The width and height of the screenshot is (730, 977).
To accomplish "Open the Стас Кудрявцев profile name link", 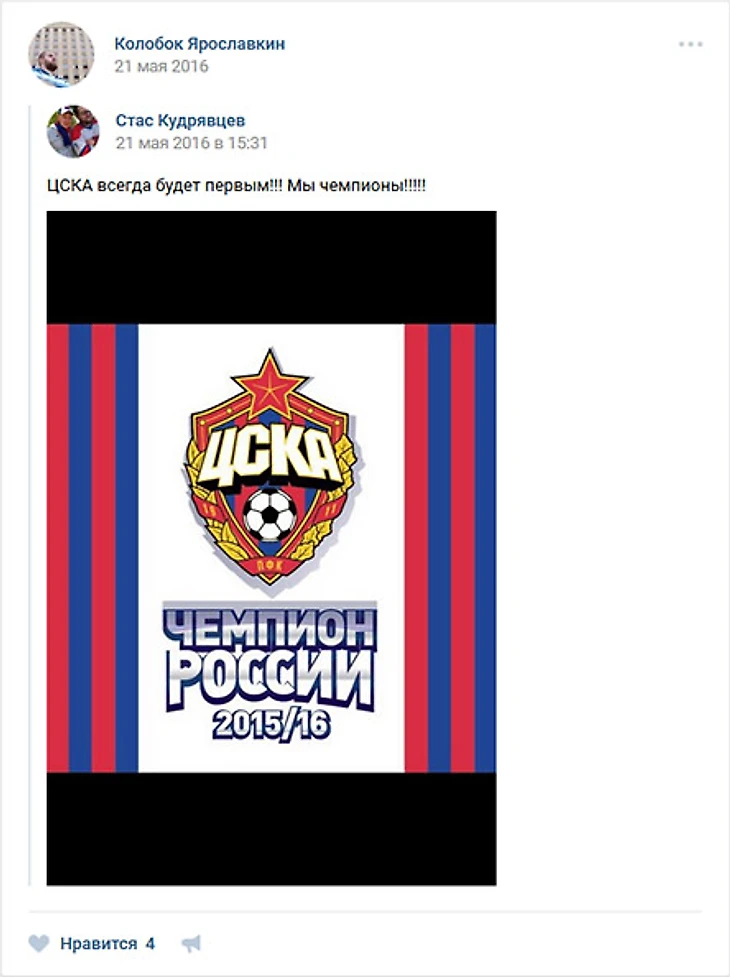I will [x=180, y=120].
